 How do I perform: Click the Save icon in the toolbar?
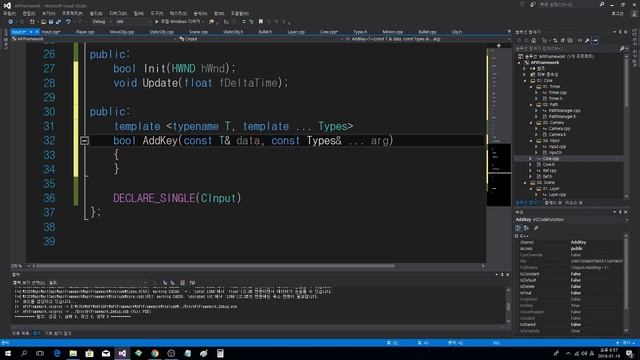tap(51, 22)
